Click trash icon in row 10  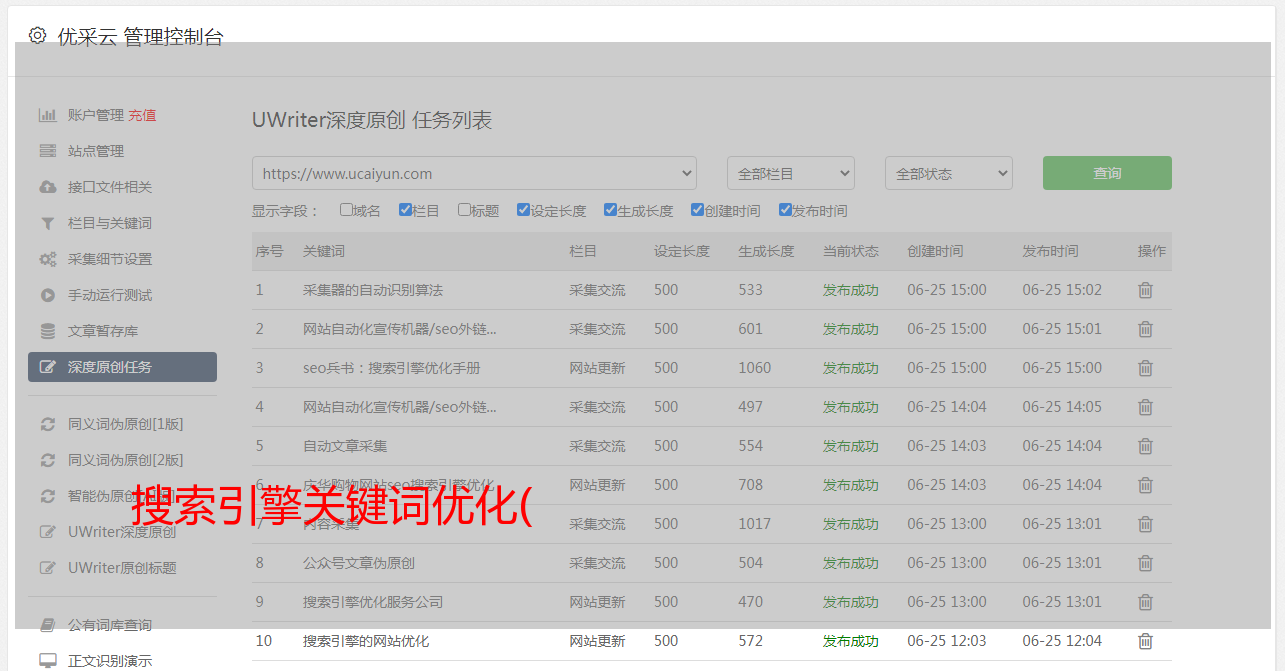(1145, 641)
